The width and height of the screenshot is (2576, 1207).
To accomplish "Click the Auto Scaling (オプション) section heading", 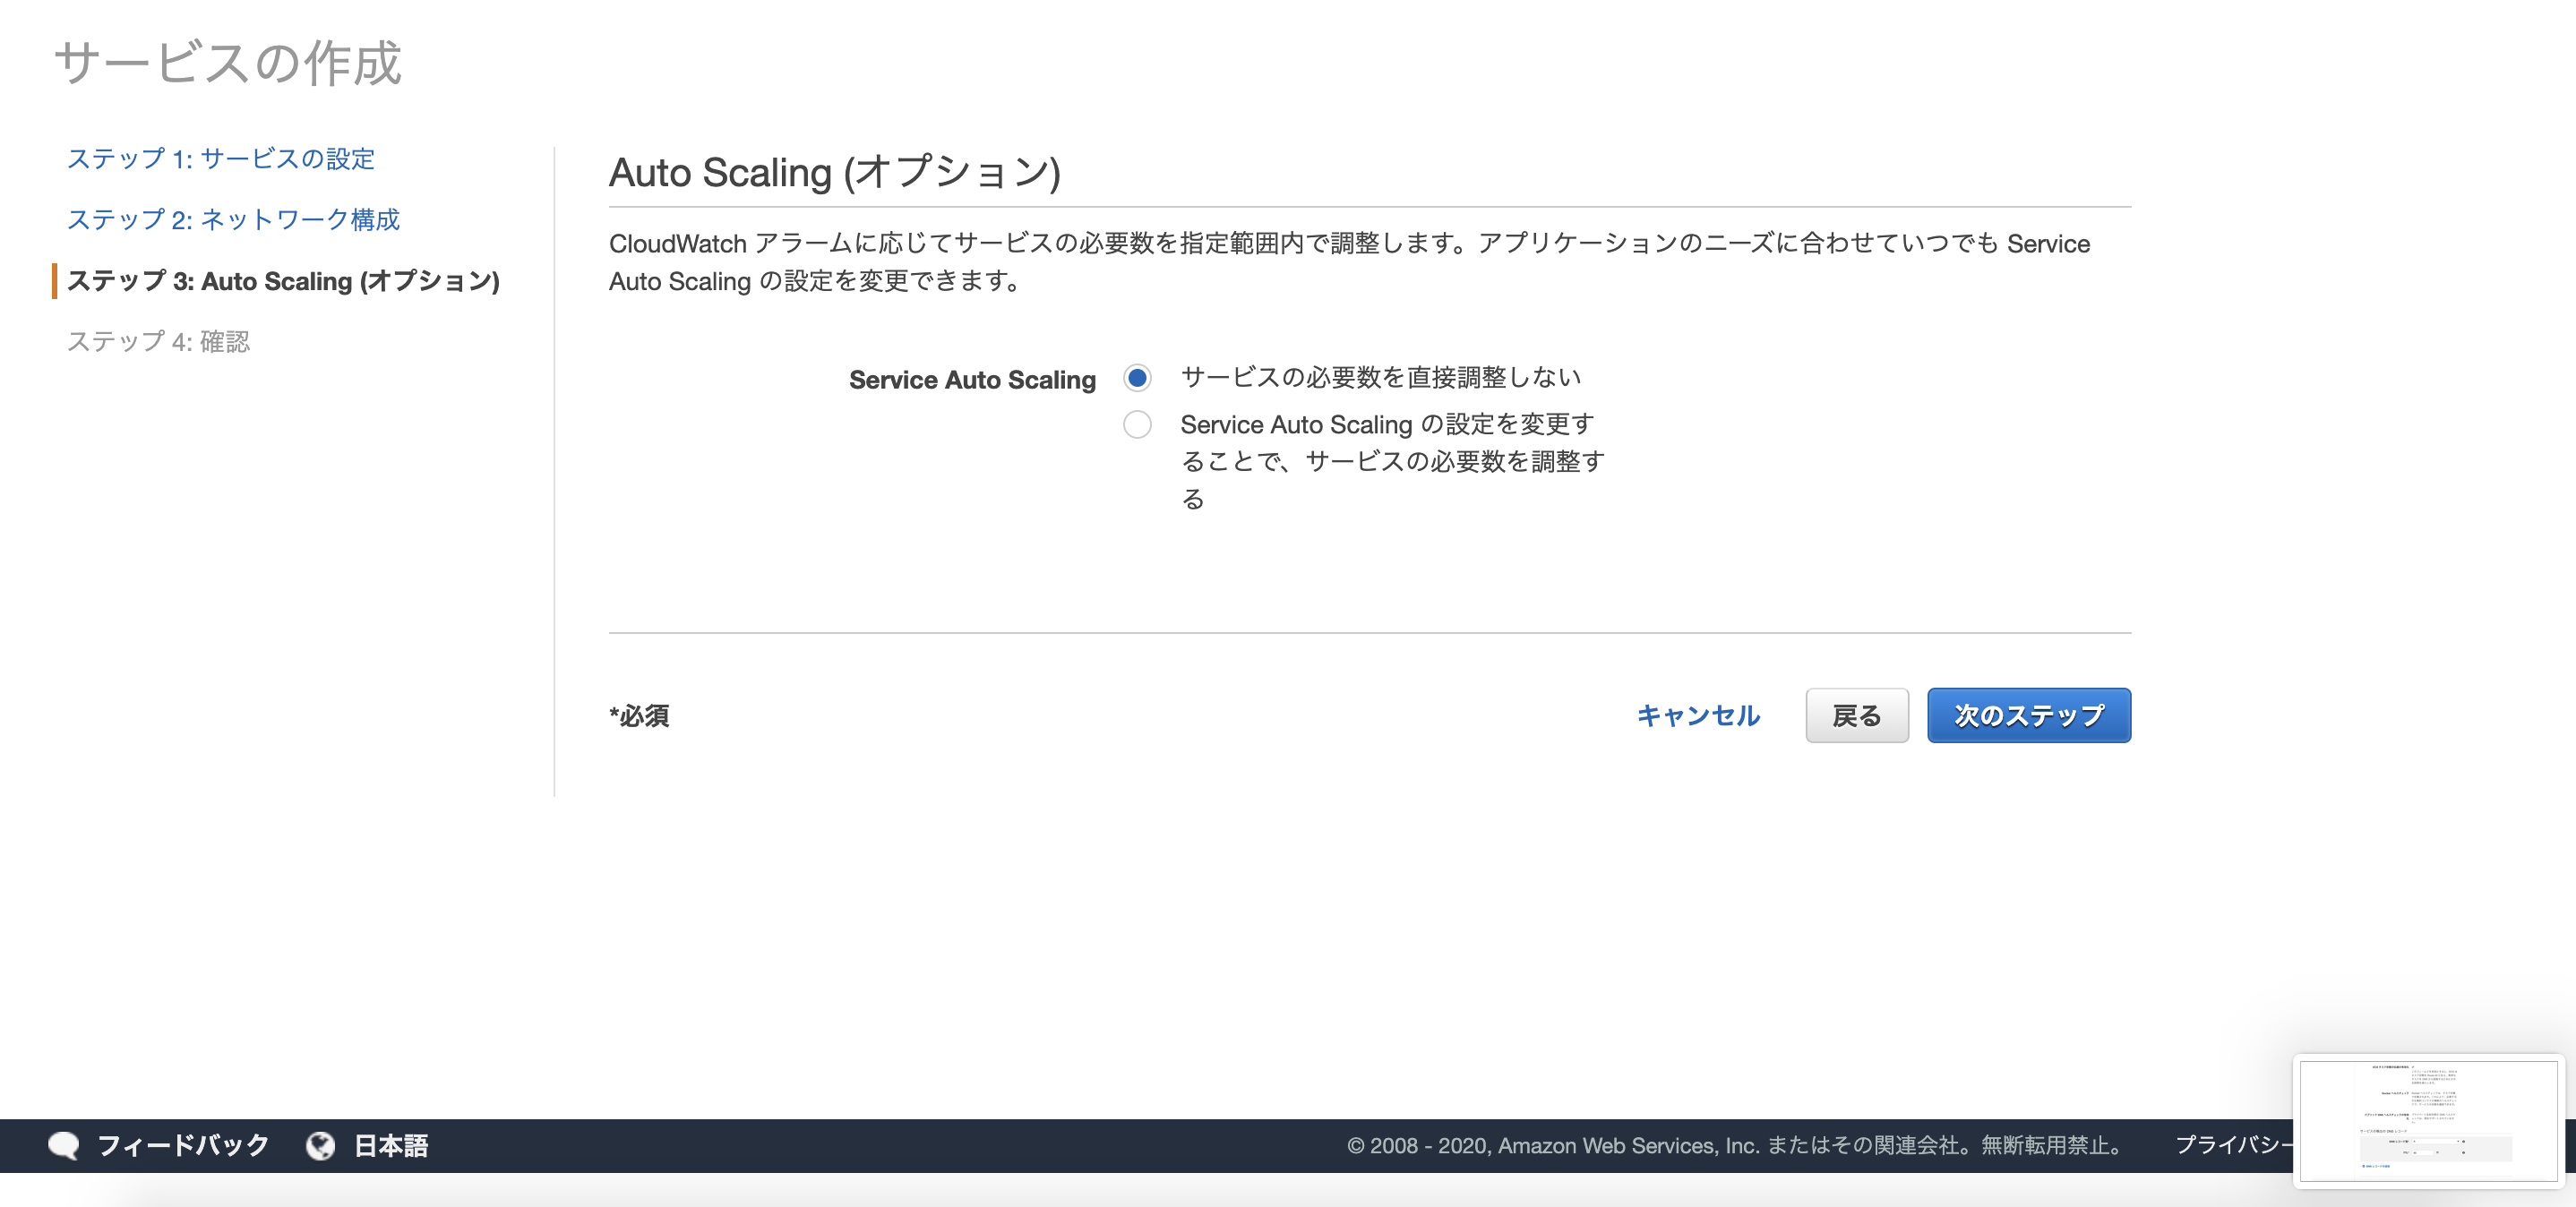I will click(835, 172).
